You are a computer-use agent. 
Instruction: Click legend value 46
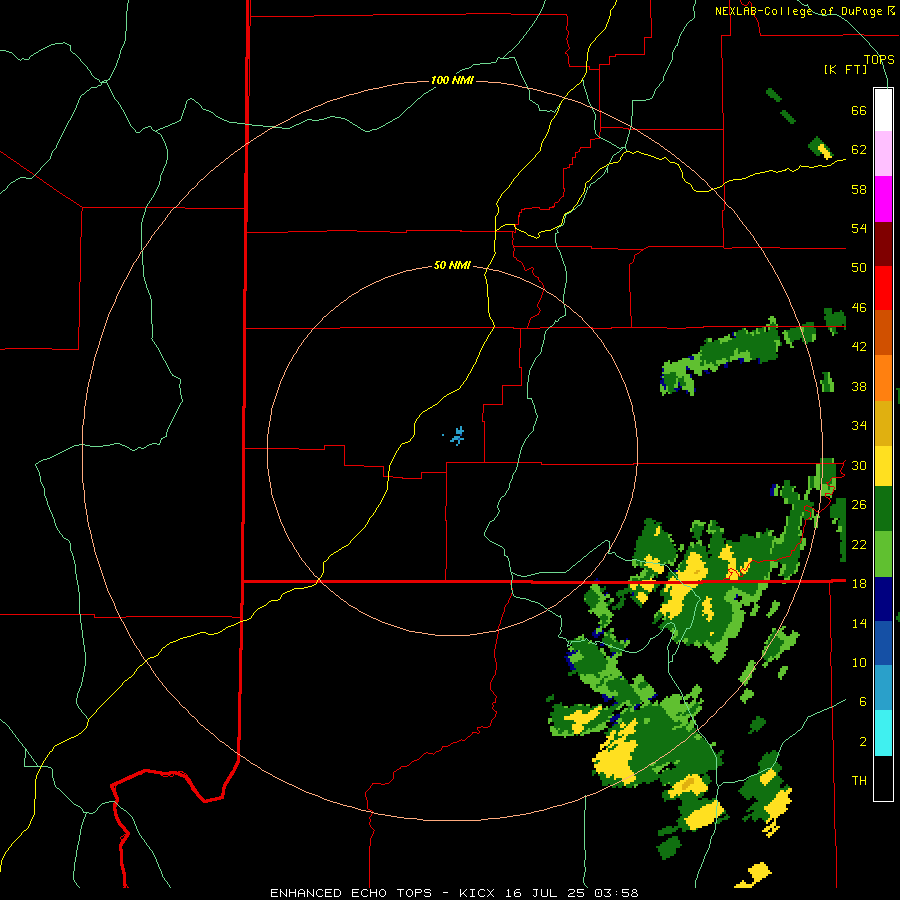859,308
